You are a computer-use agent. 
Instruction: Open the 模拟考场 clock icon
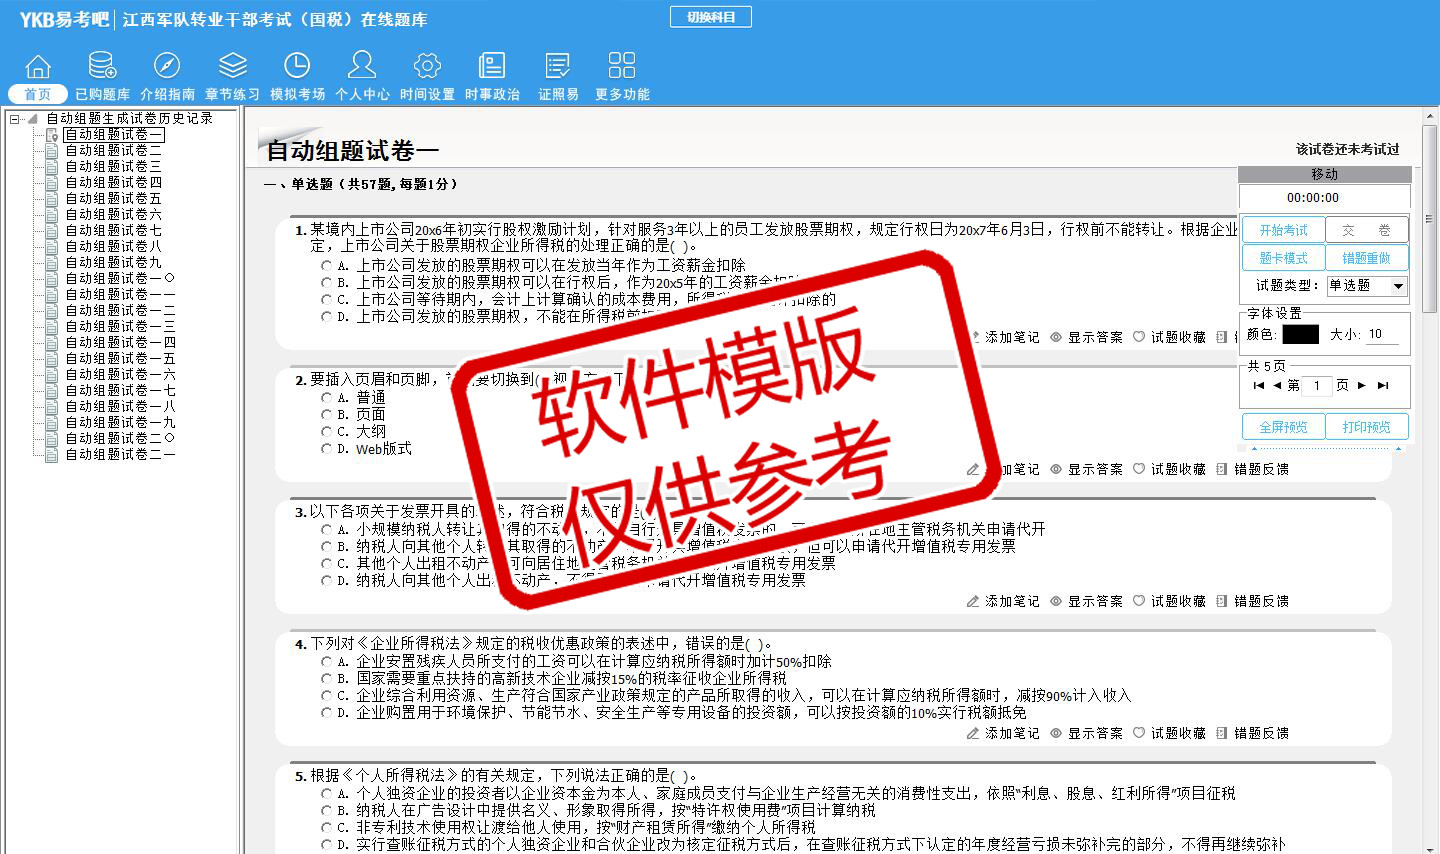coord(297,66)
